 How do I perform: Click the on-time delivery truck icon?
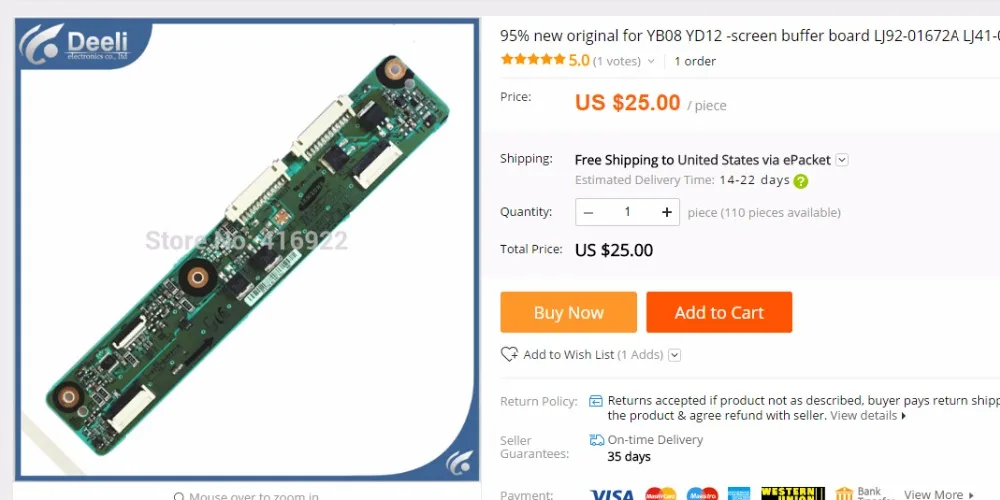[596, 439]
